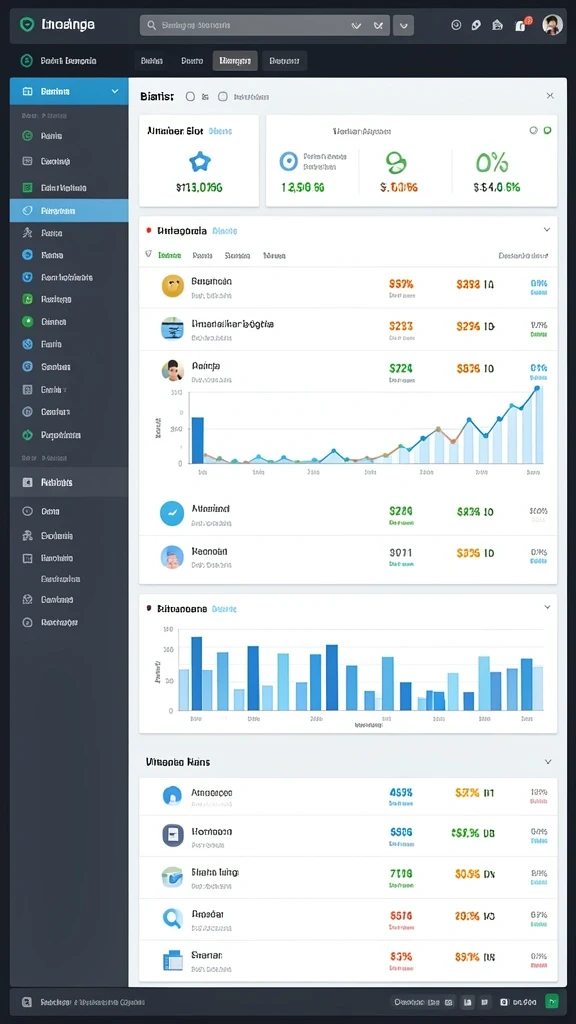Select the highlighted third tab in top navigation
Viewport: 576px width, 1024px height.
coord(235,61)
